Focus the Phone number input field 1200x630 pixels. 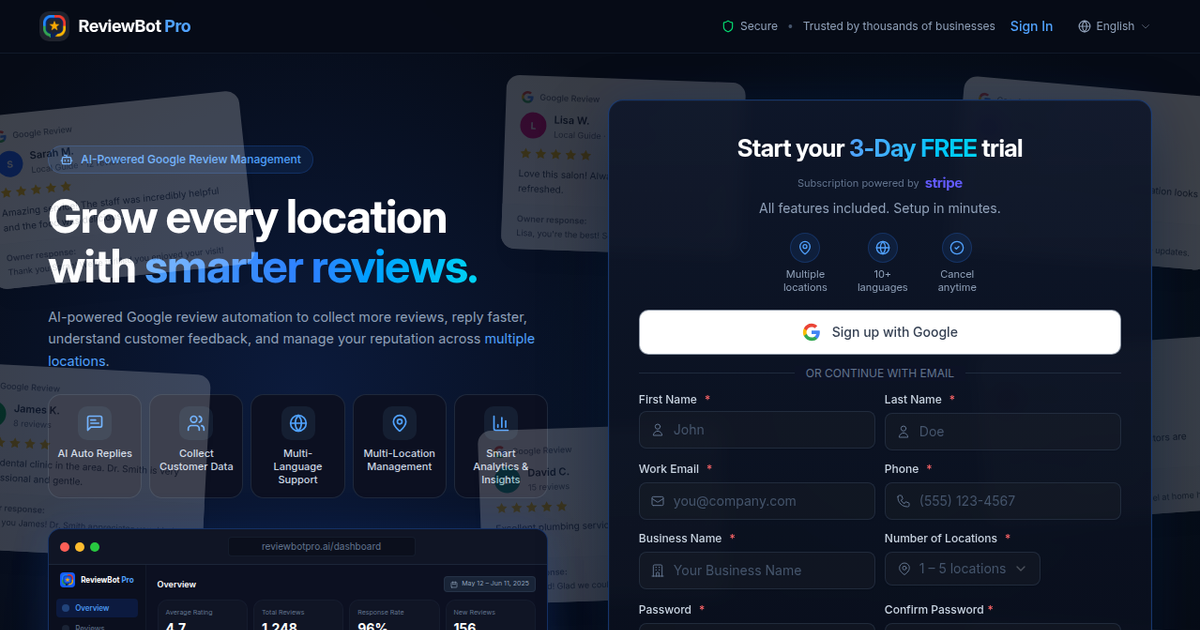click(1002, 501)
